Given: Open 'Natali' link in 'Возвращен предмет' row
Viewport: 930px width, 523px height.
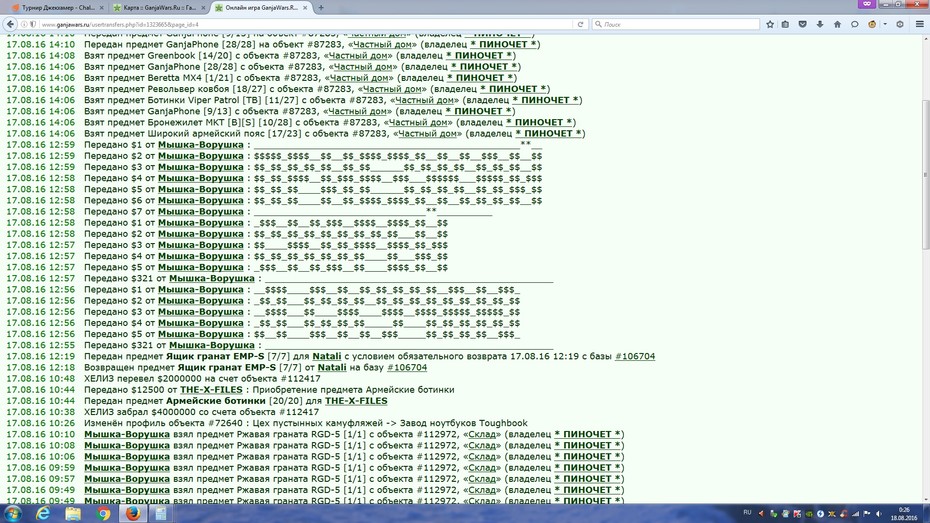Looking at the screenshot, I should [x=332, y=368].
